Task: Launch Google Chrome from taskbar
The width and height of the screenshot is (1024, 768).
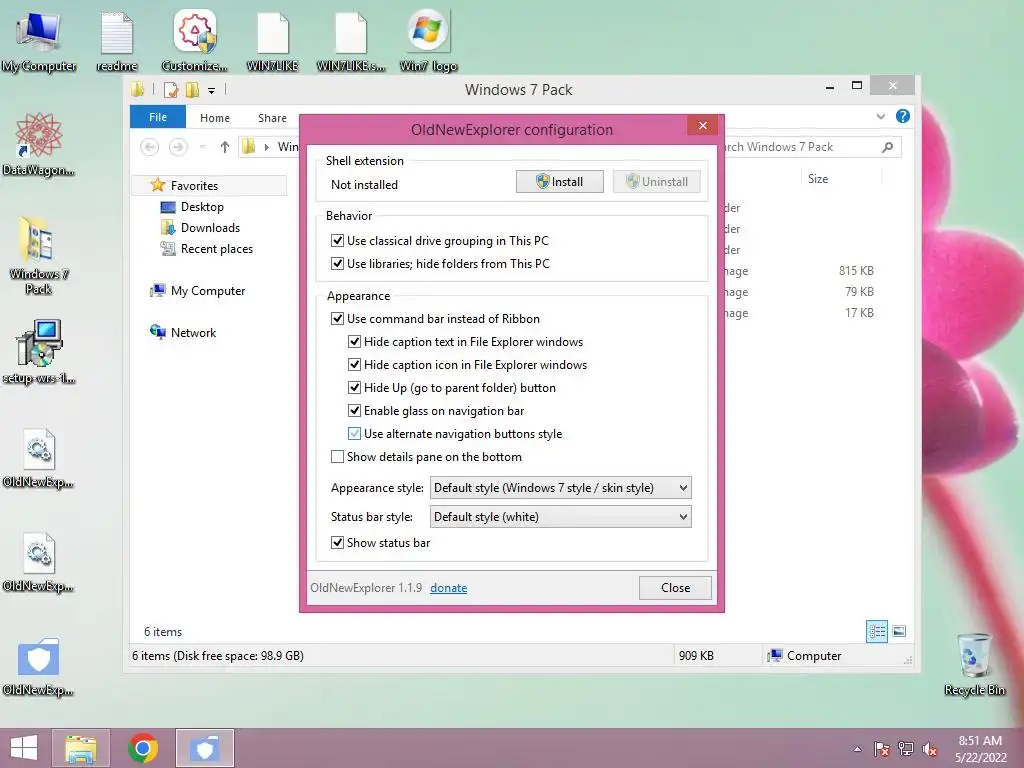Action: tap(143, 748)
